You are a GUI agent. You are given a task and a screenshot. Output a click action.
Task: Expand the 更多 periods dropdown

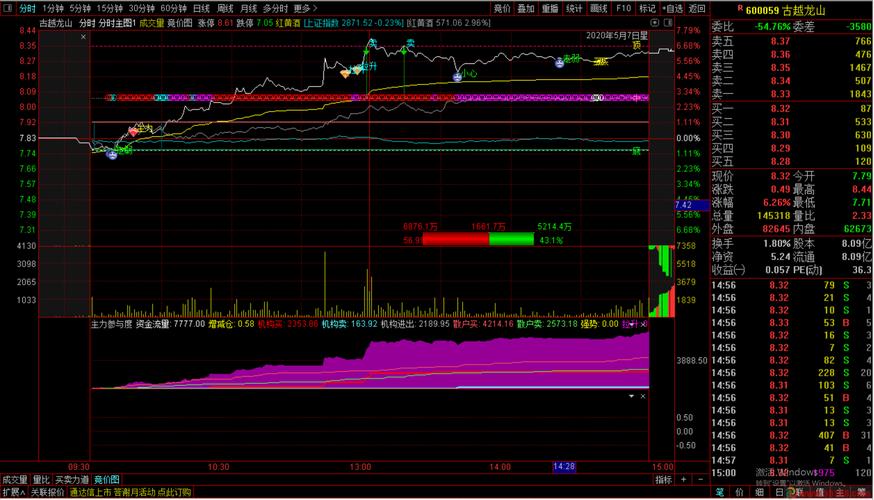coord(303,8)
